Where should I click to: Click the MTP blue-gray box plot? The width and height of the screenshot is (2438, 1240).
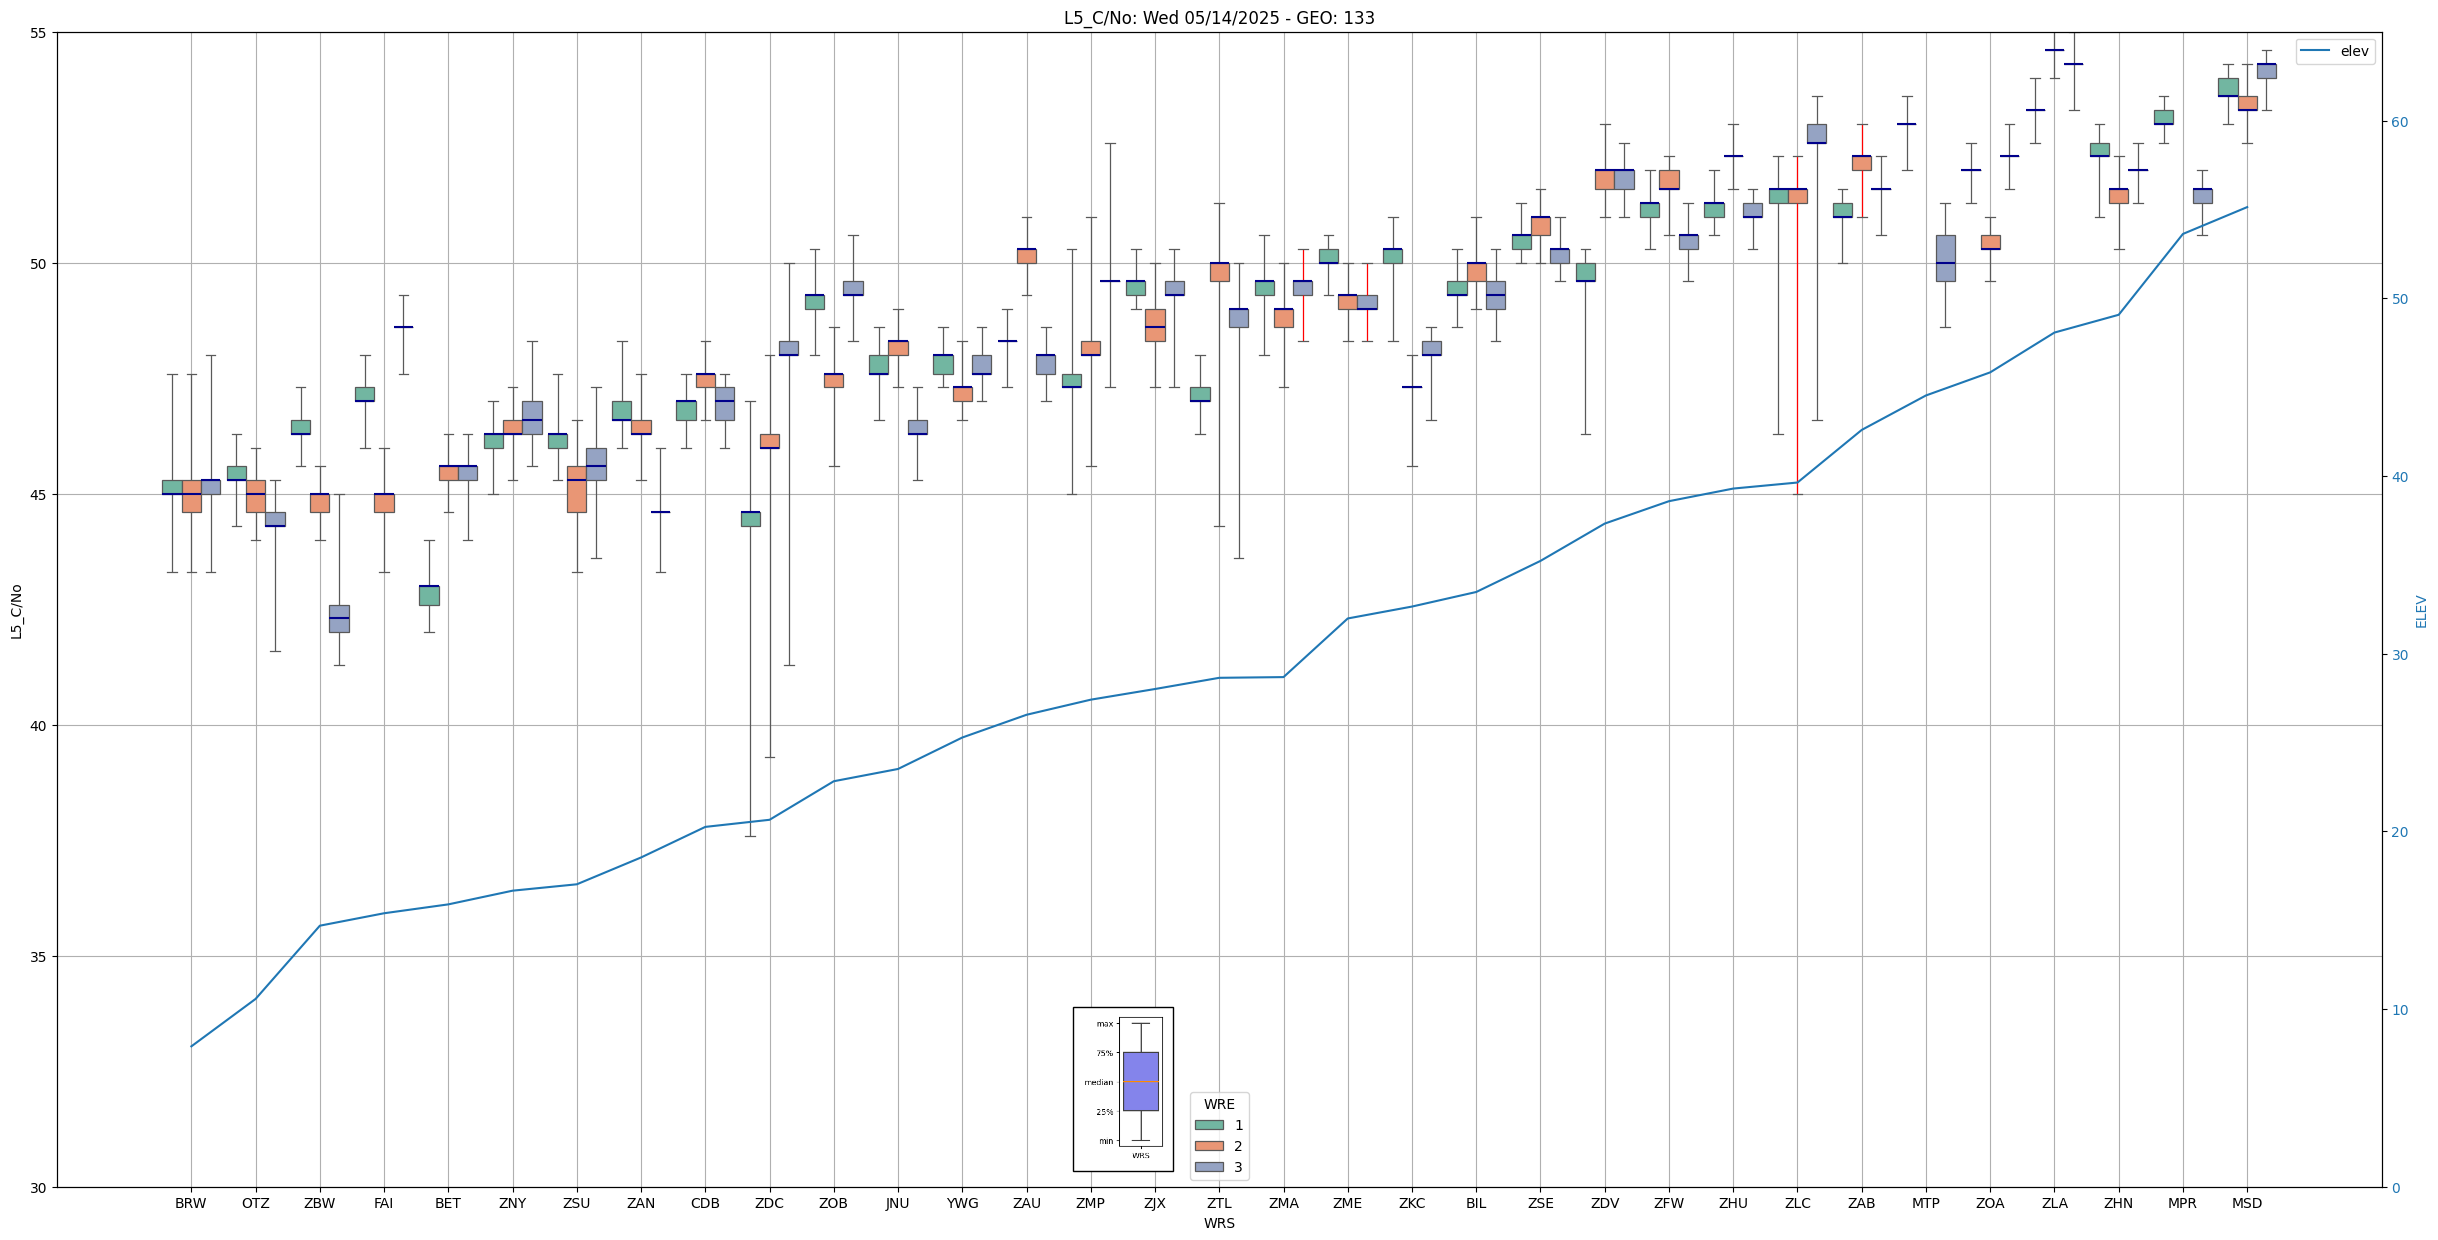coord(1945,258)
